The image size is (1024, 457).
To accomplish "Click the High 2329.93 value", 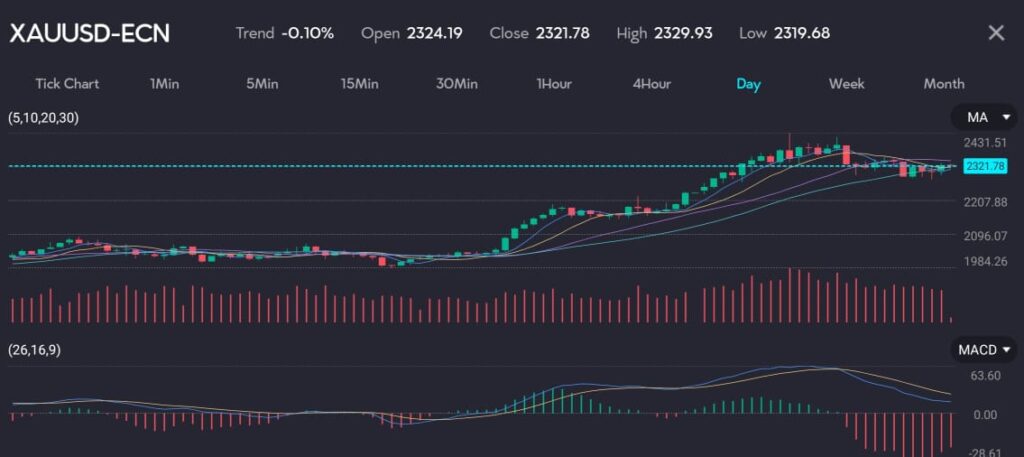I will click(683, 33).
